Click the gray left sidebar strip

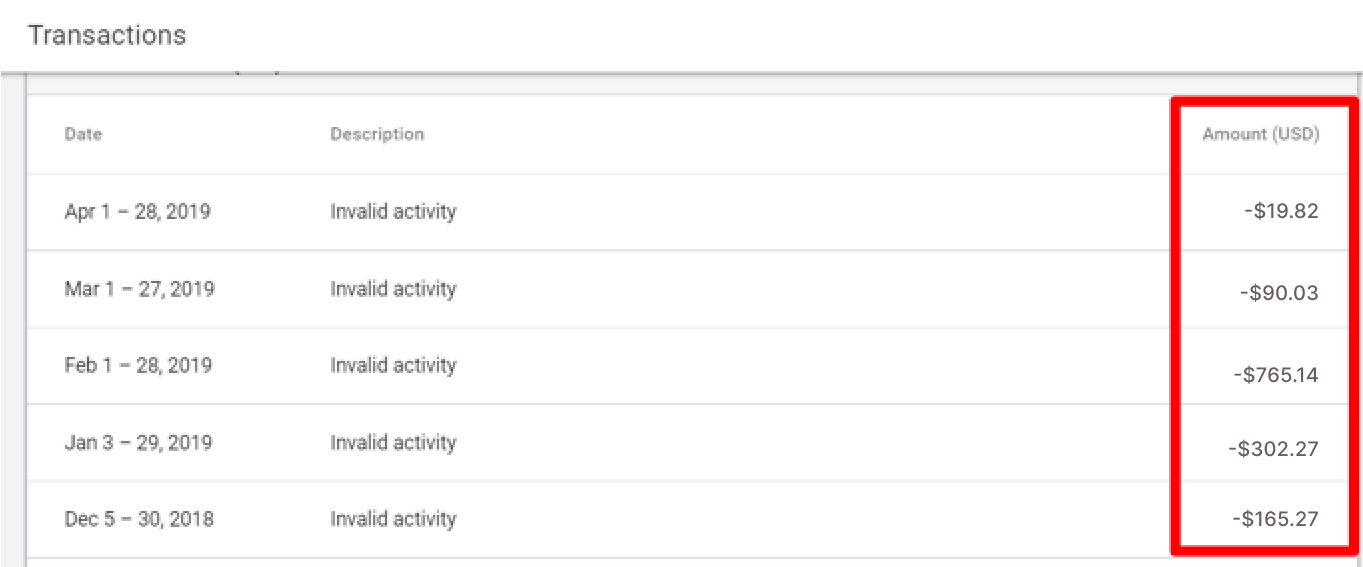click(x=12, y=320)
